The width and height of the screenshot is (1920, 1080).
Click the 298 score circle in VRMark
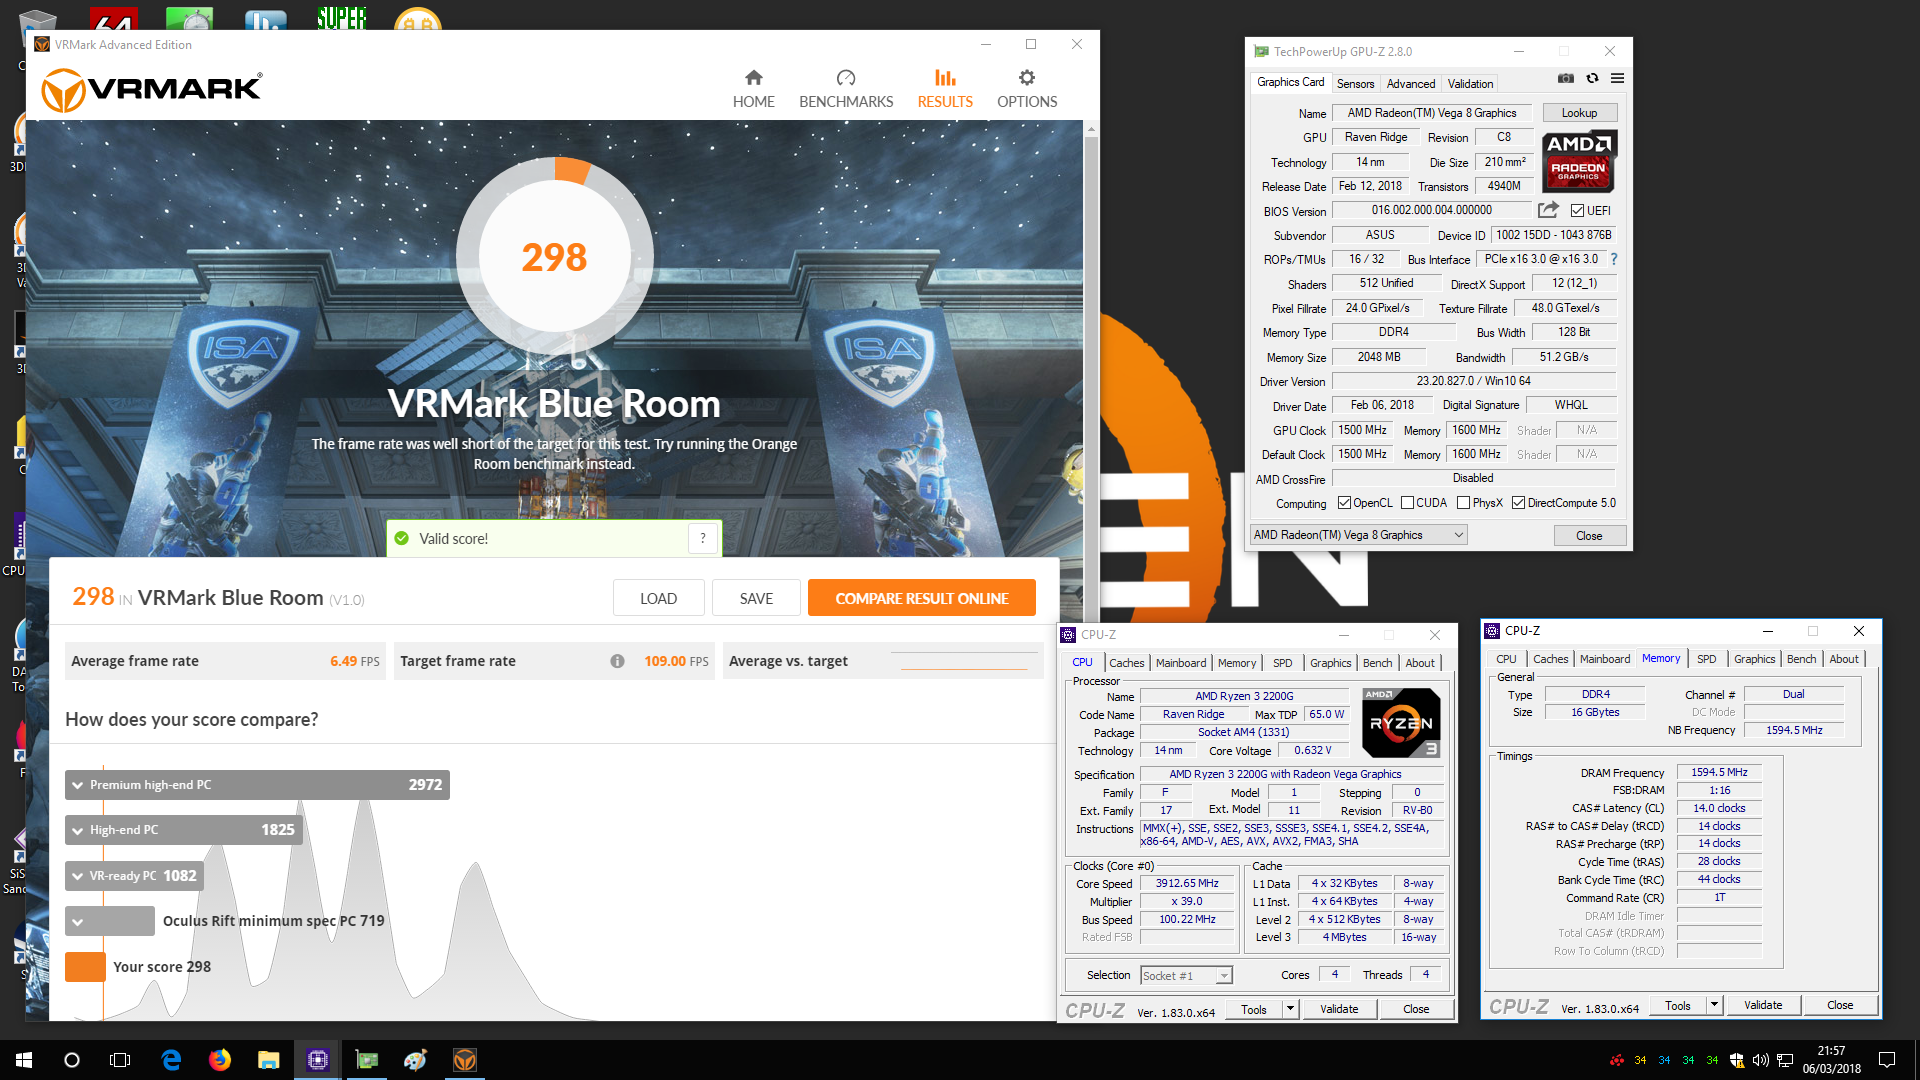(x=554, y=257)
